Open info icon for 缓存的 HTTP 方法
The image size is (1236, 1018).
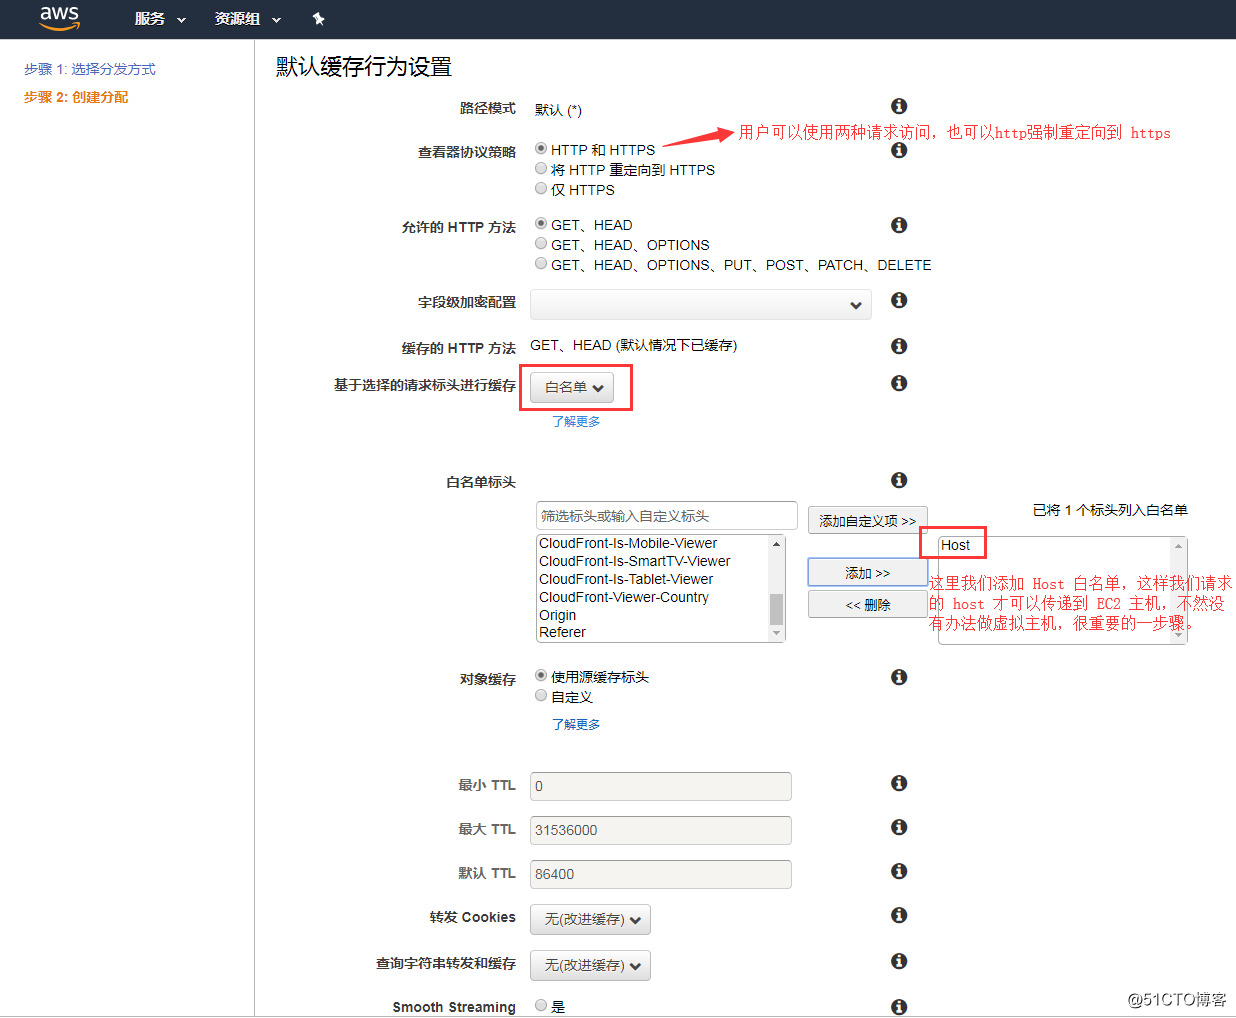[899, 346]
